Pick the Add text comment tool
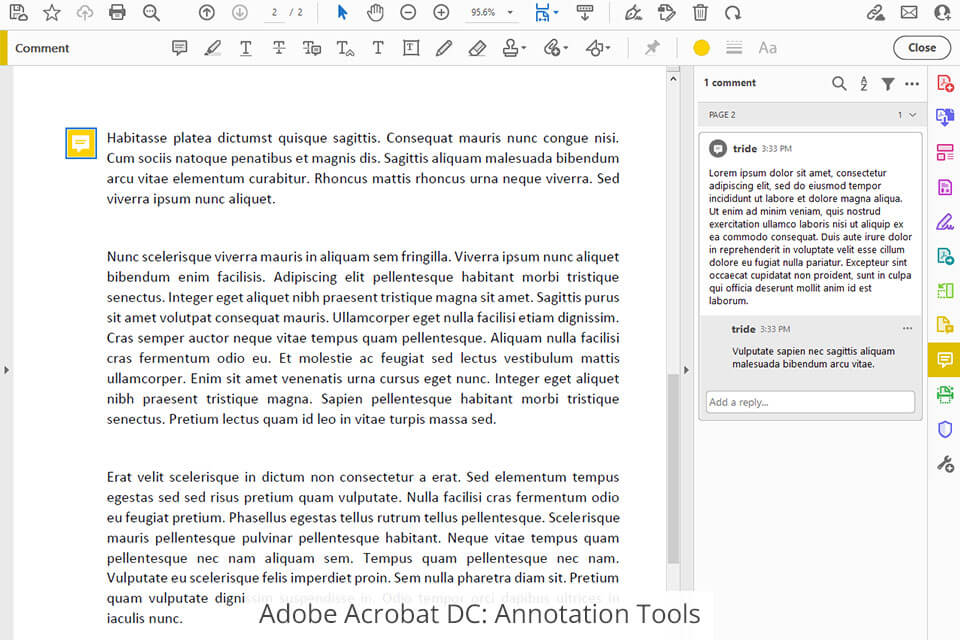The width and height of the screenshot is (960, 640). click(378, 48)
